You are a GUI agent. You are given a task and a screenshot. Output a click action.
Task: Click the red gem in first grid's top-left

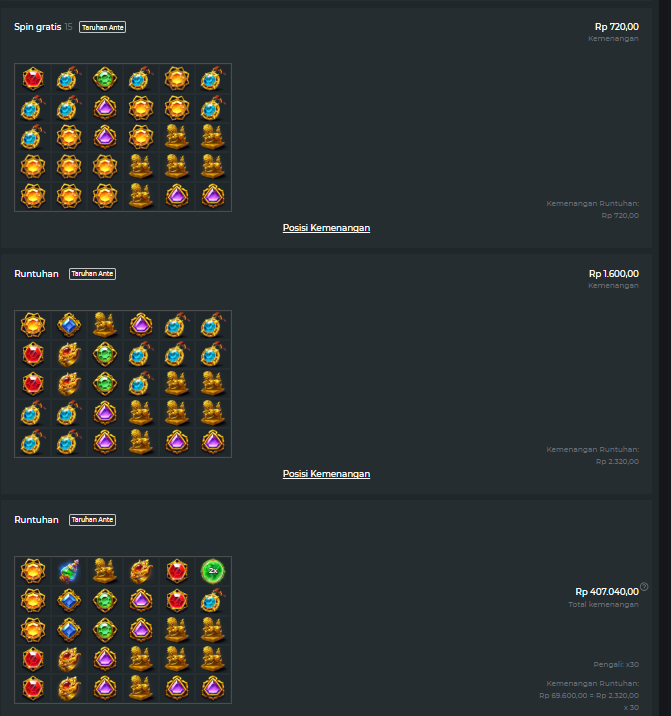(x=33, y=79)
